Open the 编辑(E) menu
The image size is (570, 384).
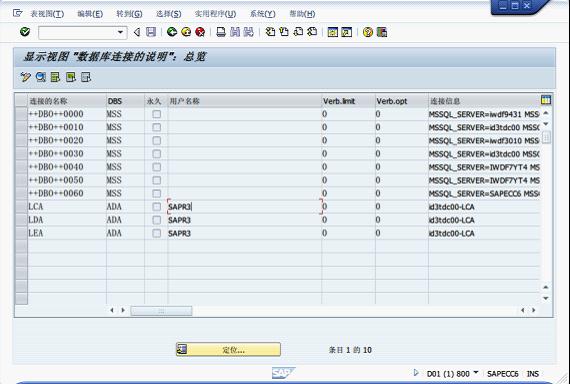(x=90, y=14)
